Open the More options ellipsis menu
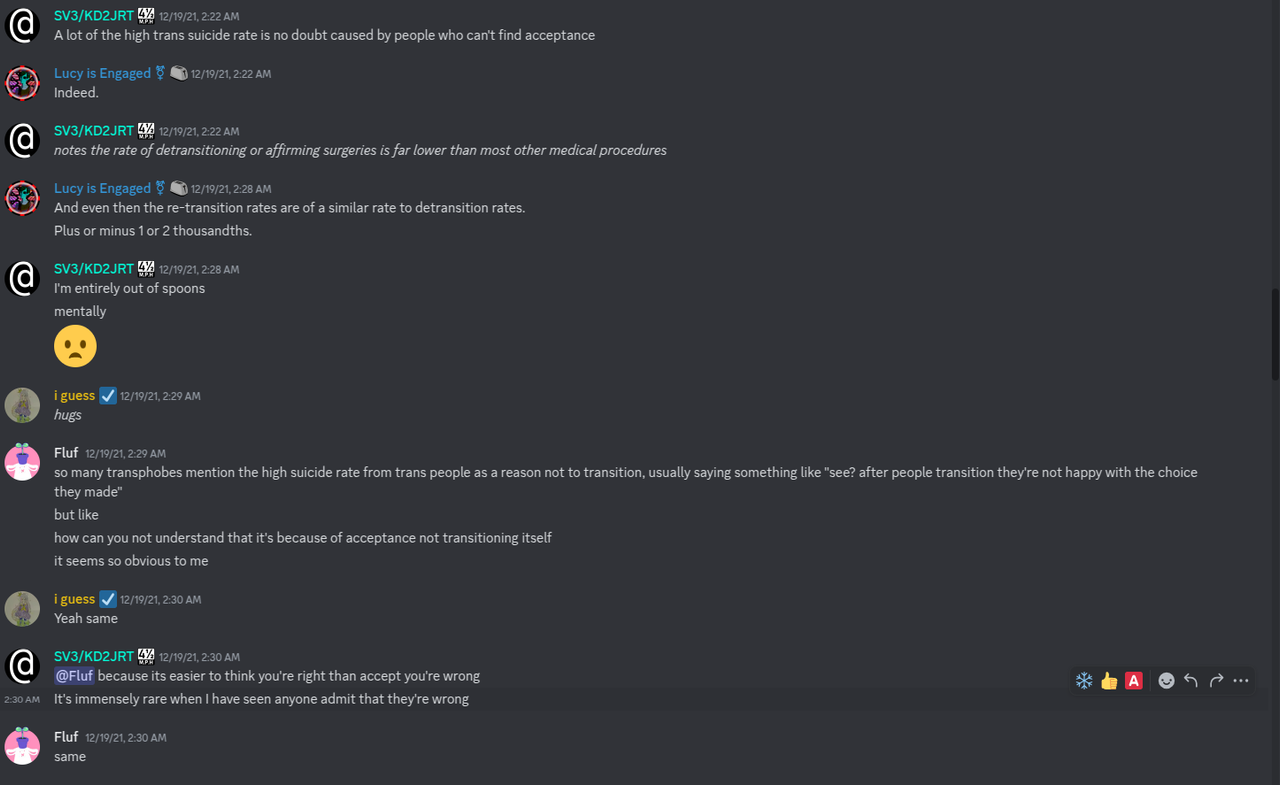The width and height of the screenshot is (1280, 785). (x=1241, y=681)
